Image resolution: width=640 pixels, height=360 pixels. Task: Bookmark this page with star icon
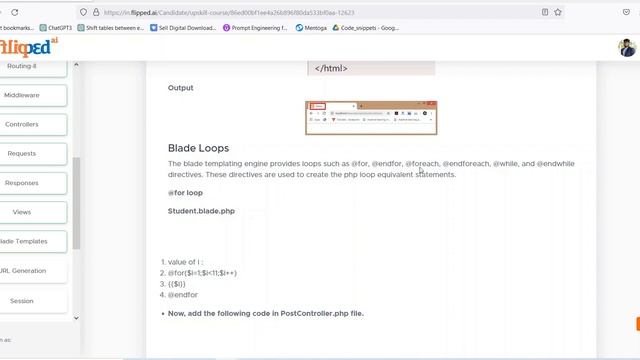558,12
